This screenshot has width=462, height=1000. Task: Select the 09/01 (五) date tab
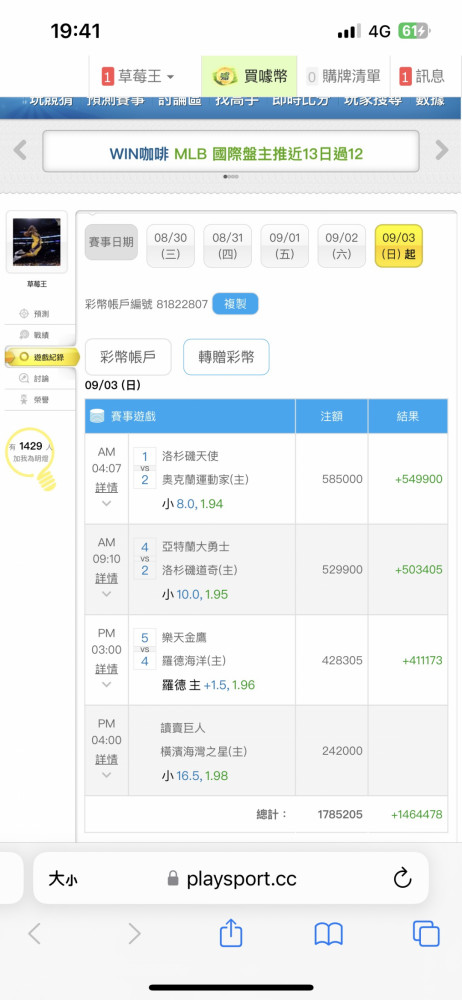pyautogui.click(x=285, y=246)
